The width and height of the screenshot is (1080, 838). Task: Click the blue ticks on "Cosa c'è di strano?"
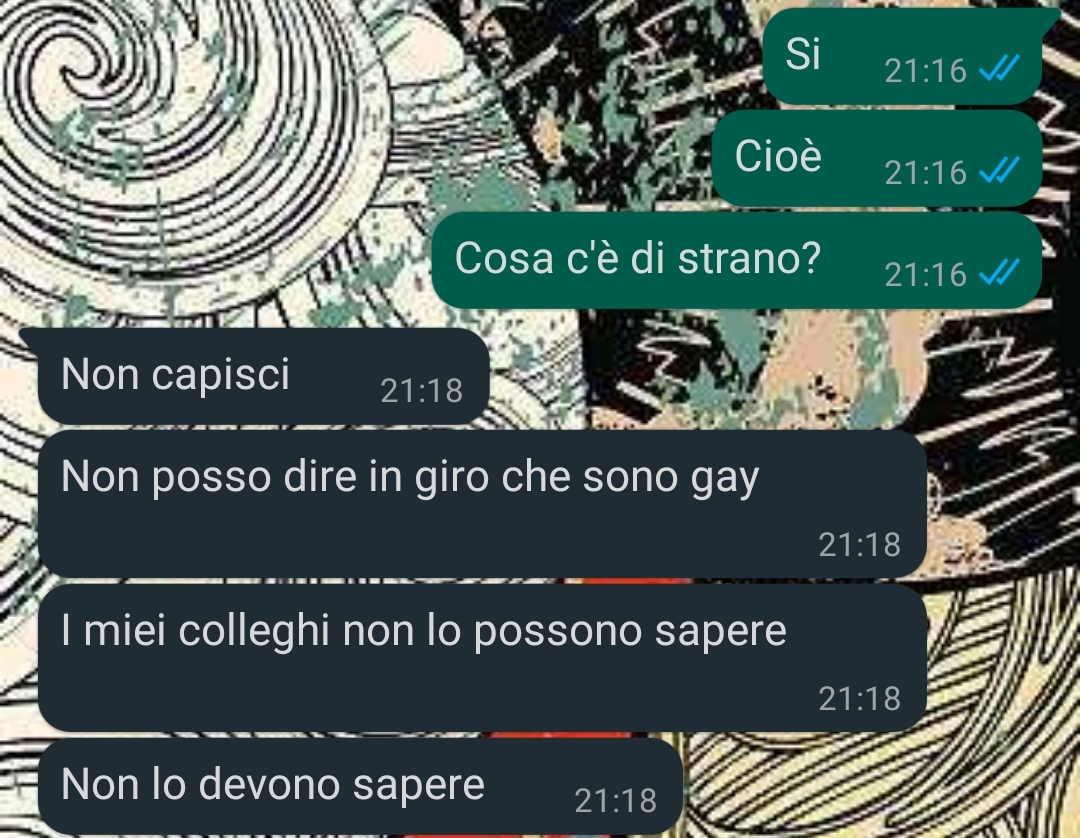pos(999,272)
